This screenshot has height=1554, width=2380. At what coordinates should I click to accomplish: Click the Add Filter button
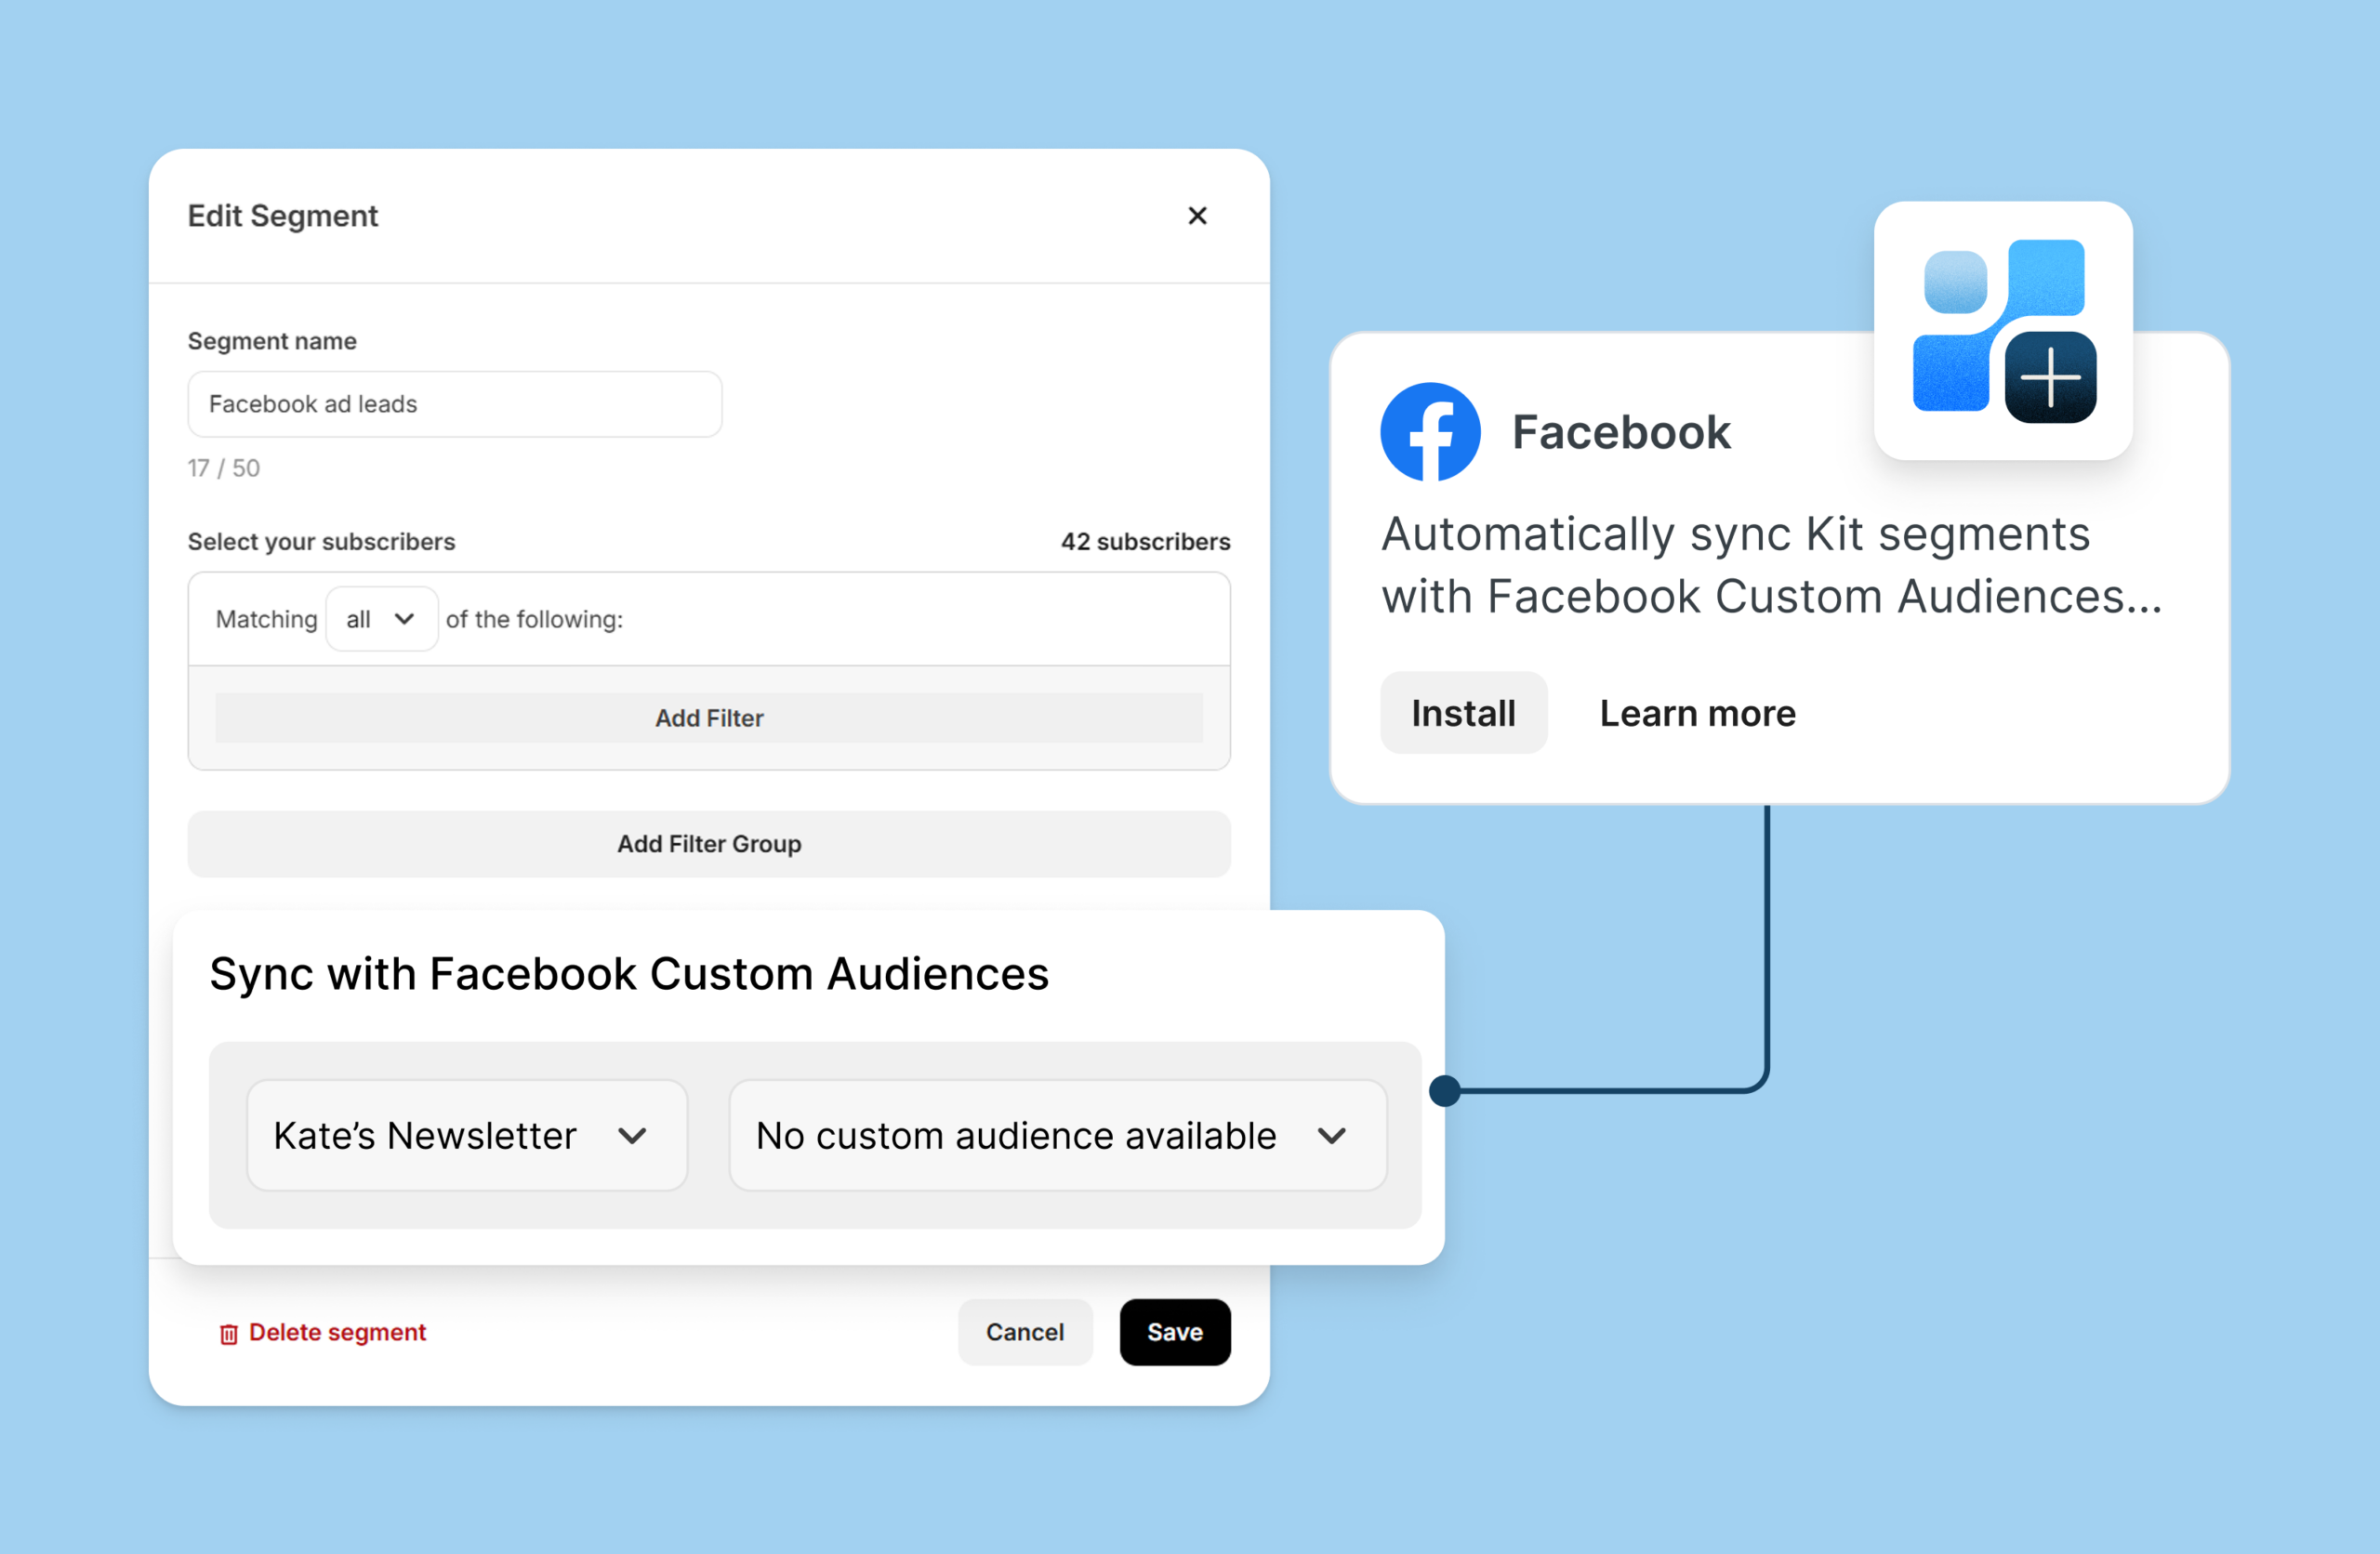(709, 718)
